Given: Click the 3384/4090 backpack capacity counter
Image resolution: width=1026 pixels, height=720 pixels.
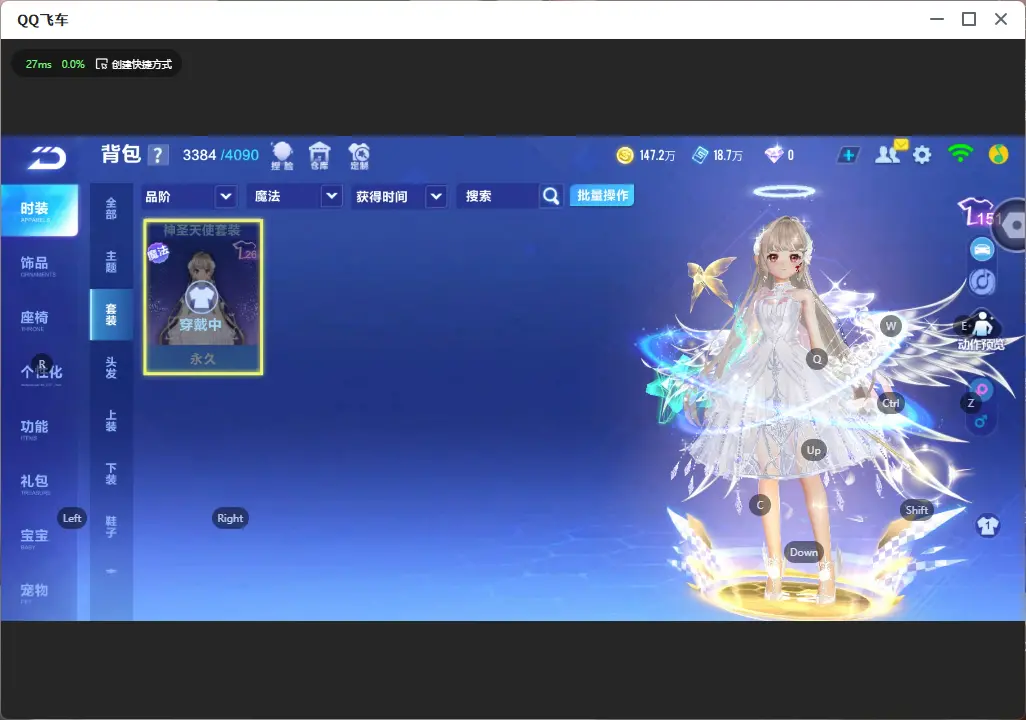Looking at the screenshot, I should [x=221, y=155].
